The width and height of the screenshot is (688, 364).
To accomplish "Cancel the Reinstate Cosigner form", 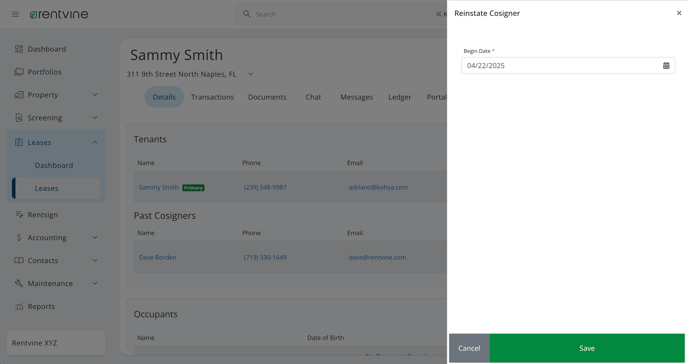I will [469, 348].
